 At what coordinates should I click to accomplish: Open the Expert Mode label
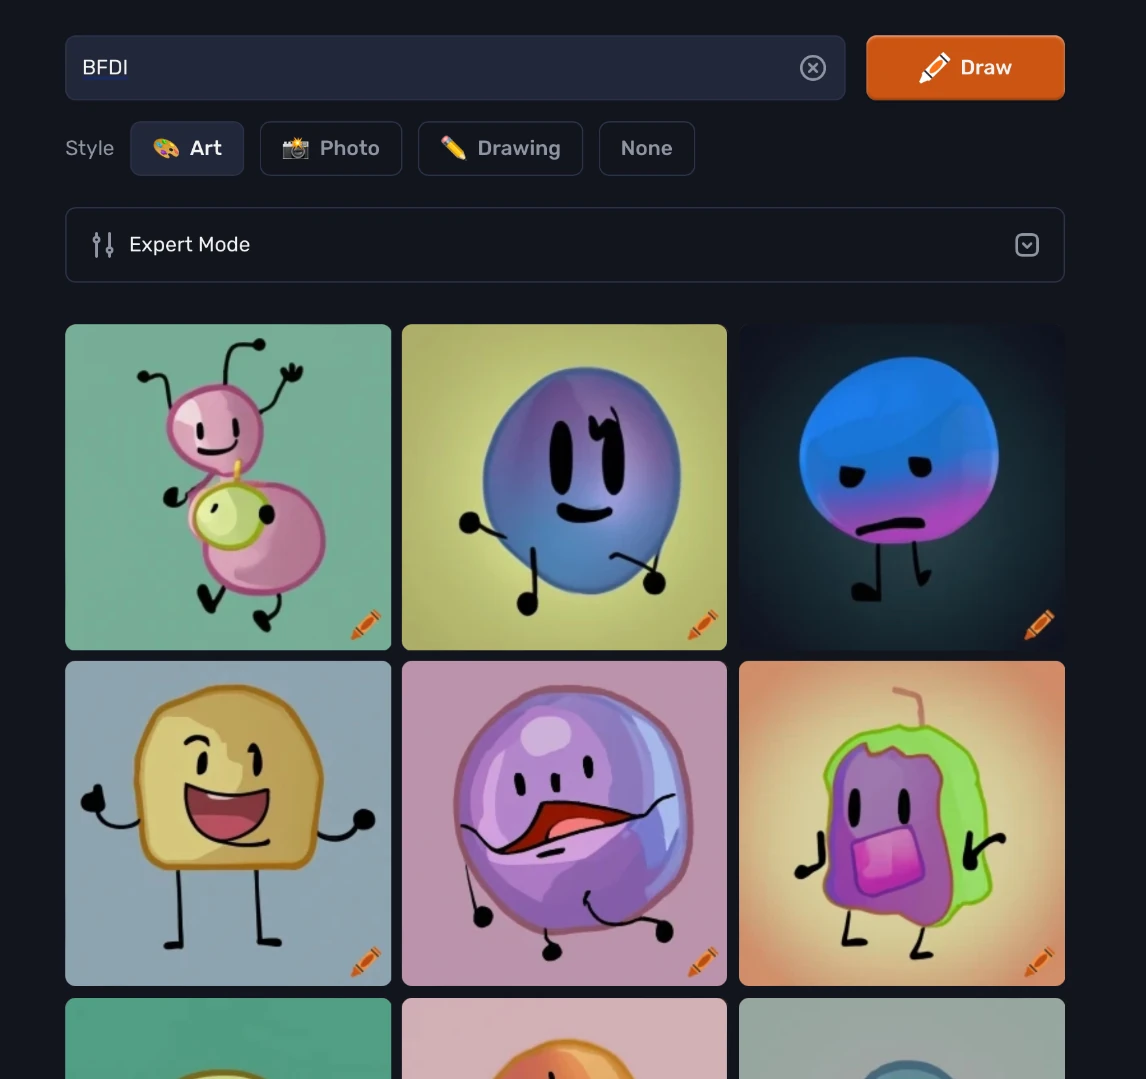(x=189, y=245)
